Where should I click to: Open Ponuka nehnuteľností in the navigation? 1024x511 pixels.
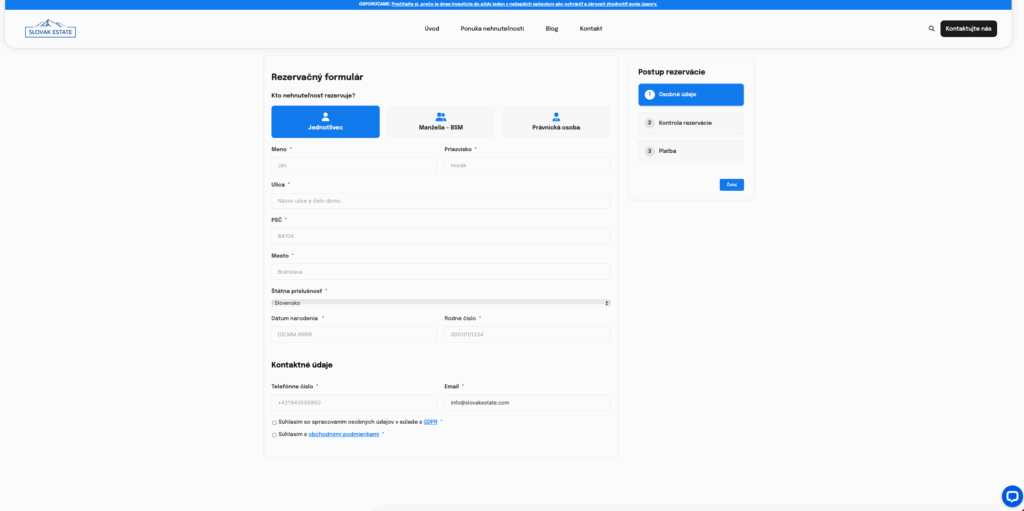coord(492,29)
